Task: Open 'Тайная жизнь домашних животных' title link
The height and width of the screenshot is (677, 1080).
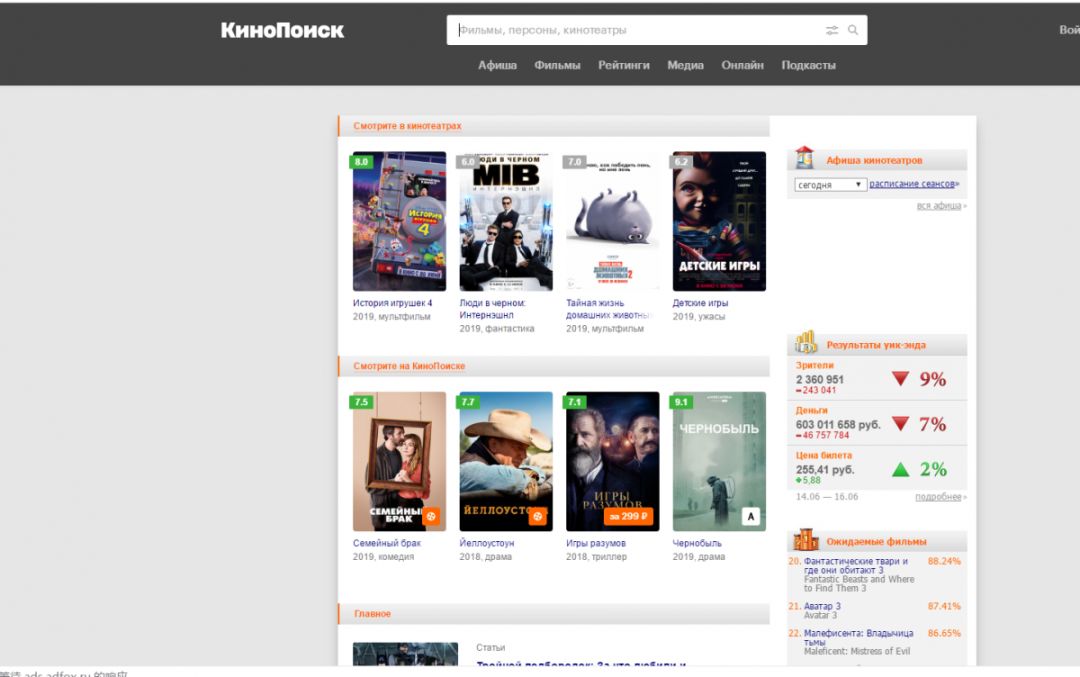Action: point(608,309)
